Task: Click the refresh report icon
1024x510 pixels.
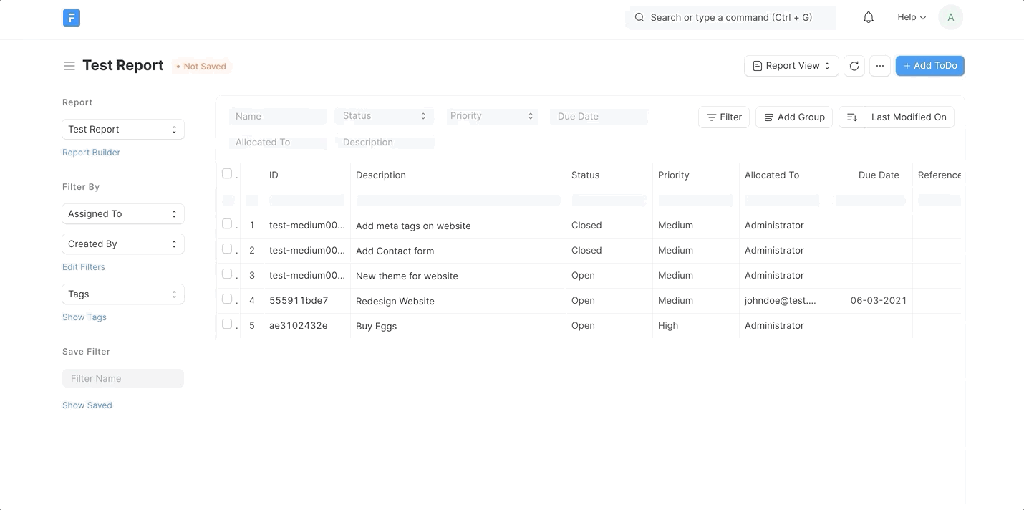Action: (x=854, y=66)
